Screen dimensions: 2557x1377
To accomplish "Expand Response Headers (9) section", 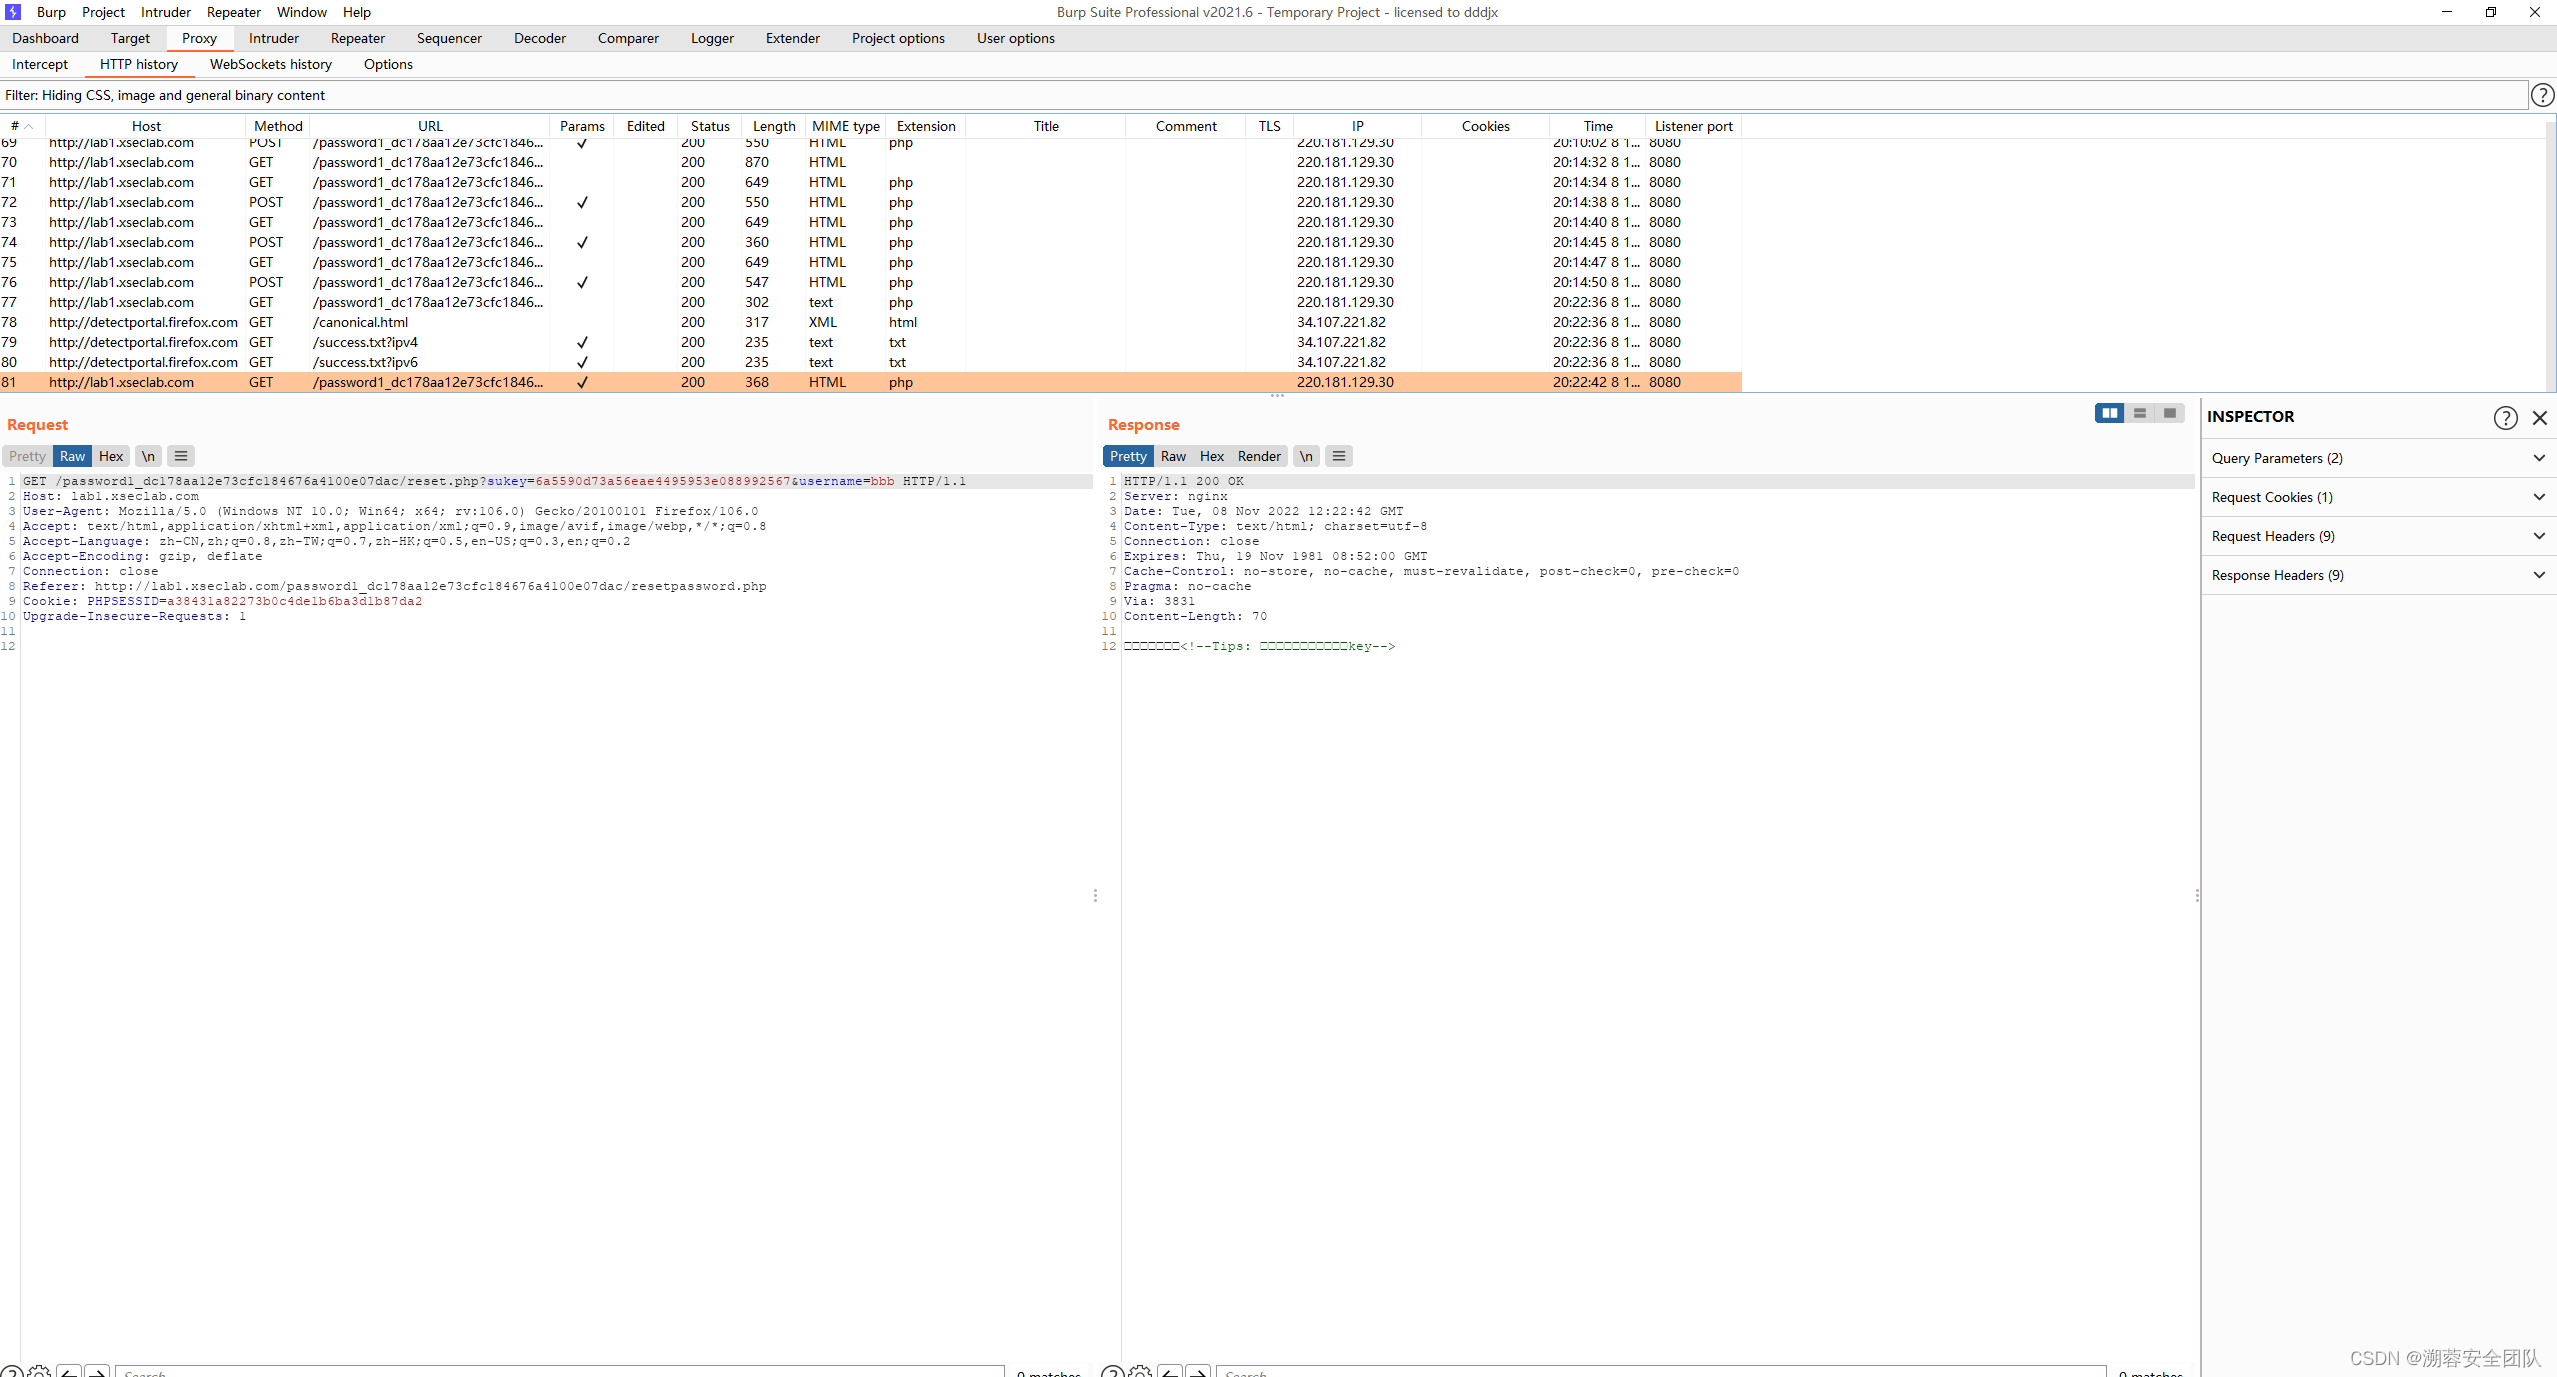I will (2378, 575).
